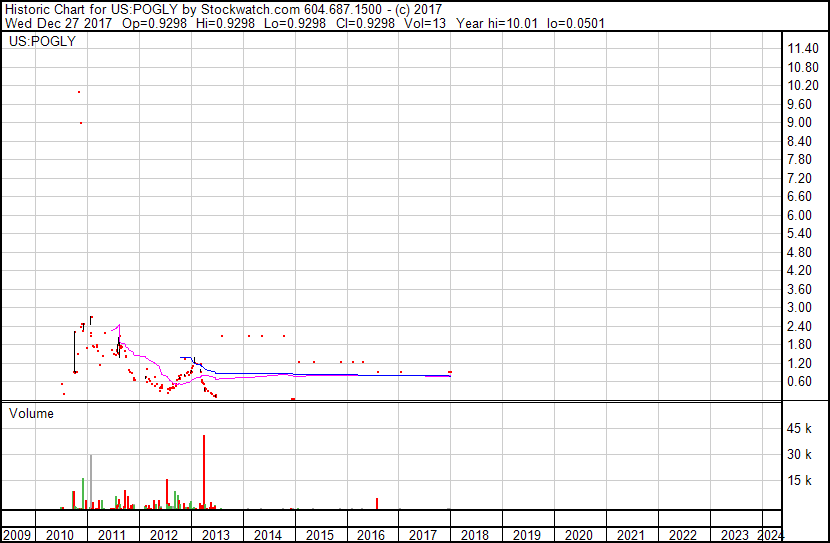Click the tallest red volume bar in 2013
The image size is (830, 543).
coord(204,472)
